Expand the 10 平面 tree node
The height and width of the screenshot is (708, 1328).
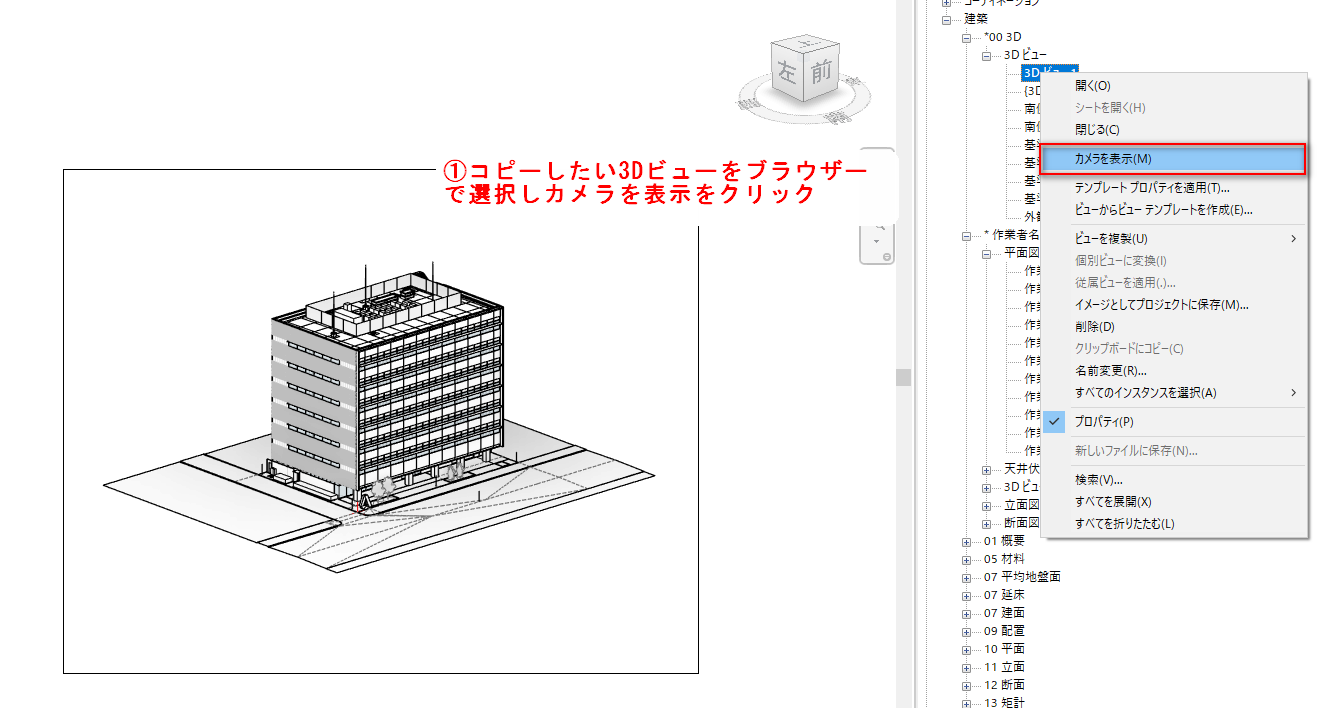tap(966, 649)
